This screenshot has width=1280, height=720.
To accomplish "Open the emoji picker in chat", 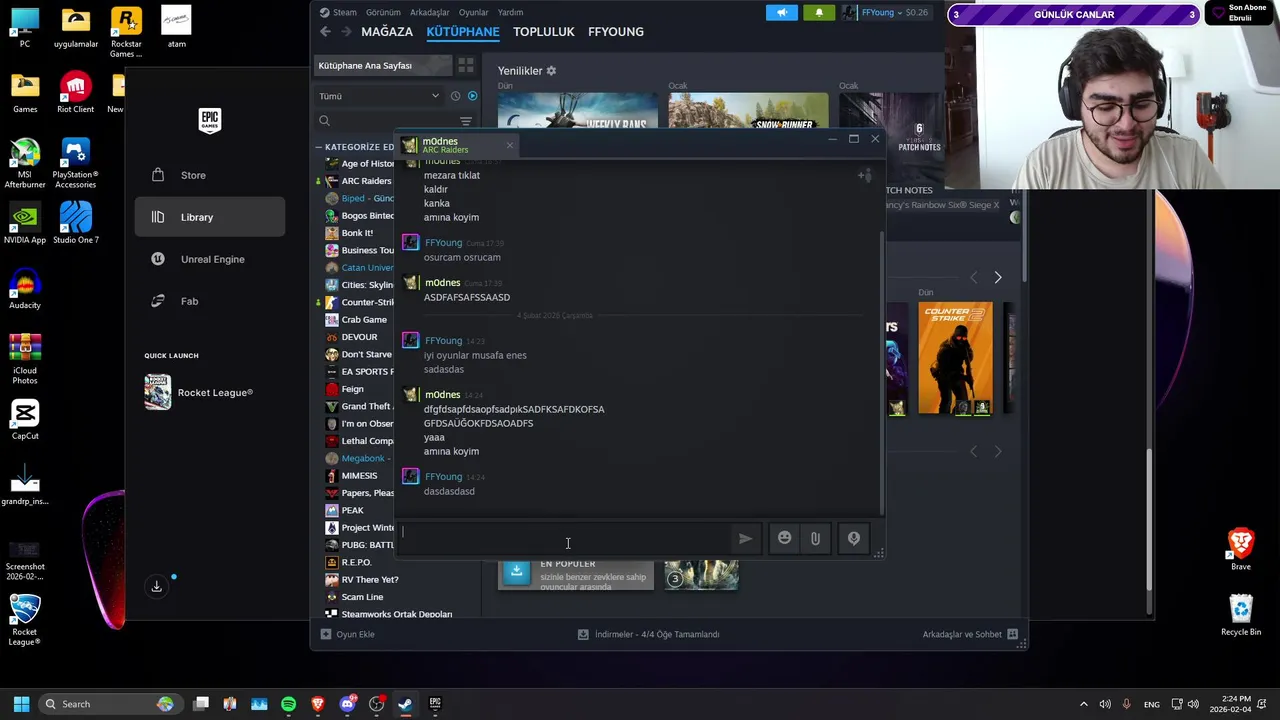I will click(x=785, y=538).
